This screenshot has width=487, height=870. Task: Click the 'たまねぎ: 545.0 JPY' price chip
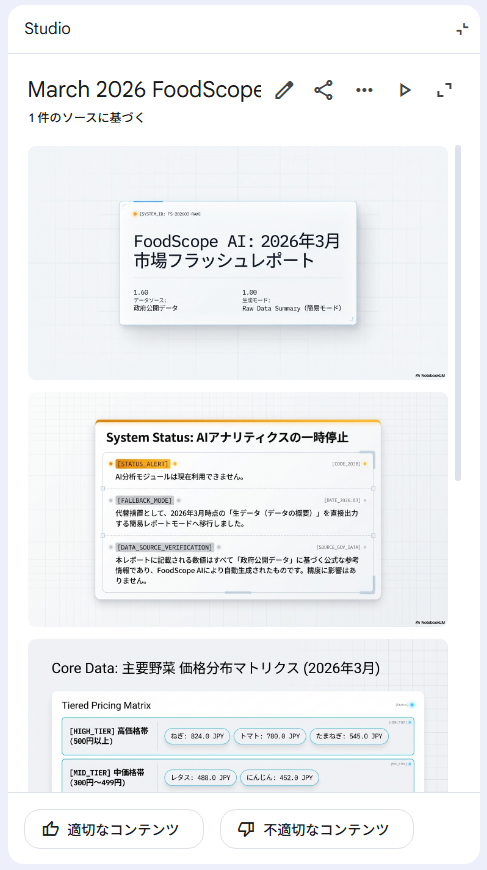[349, 736]
